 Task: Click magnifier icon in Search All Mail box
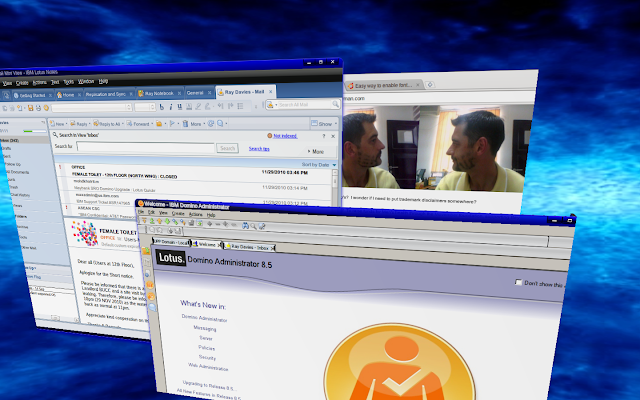tap(335, 104)
